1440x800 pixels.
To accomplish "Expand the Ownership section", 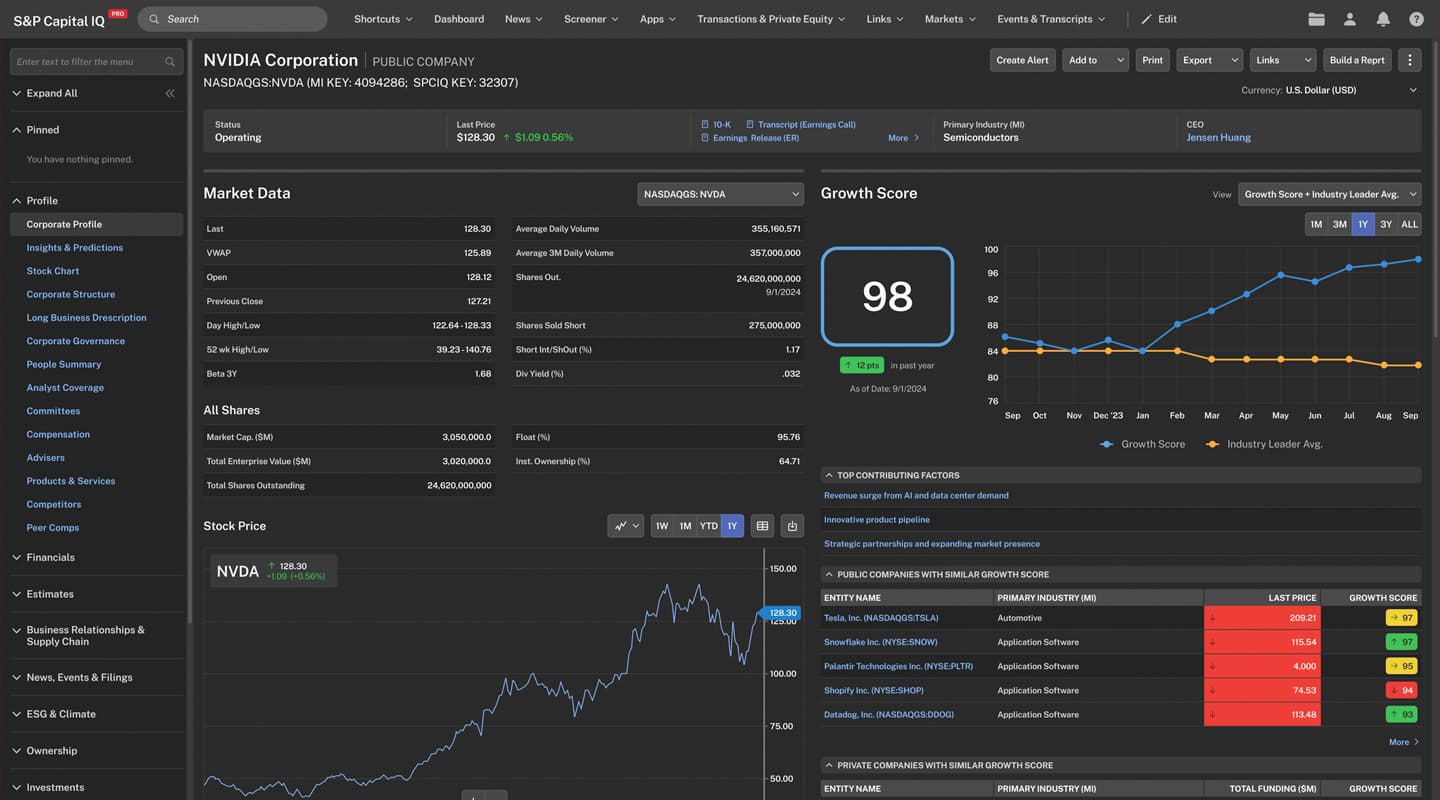I will tap(51, 751).
